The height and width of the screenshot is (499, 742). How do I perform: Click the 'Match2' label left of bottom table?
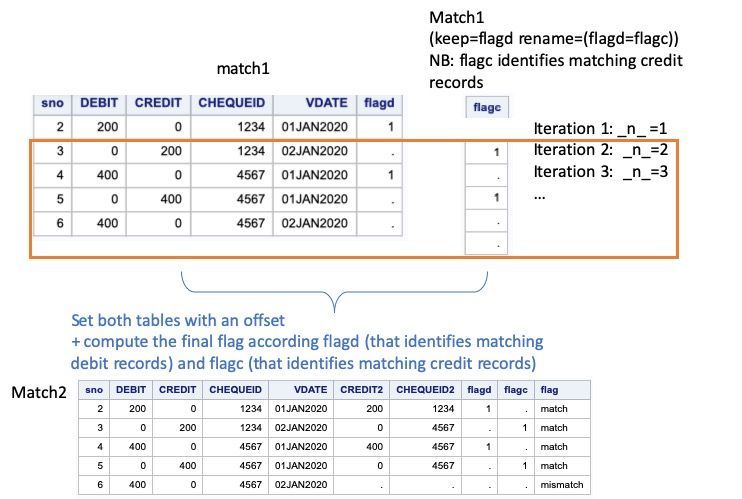(x=38, y=392)
